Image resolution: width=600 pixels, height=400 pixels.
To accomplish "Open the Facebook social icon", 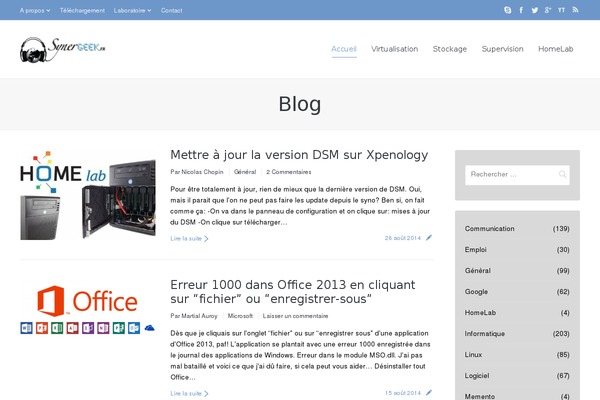I will pos(521,10).
